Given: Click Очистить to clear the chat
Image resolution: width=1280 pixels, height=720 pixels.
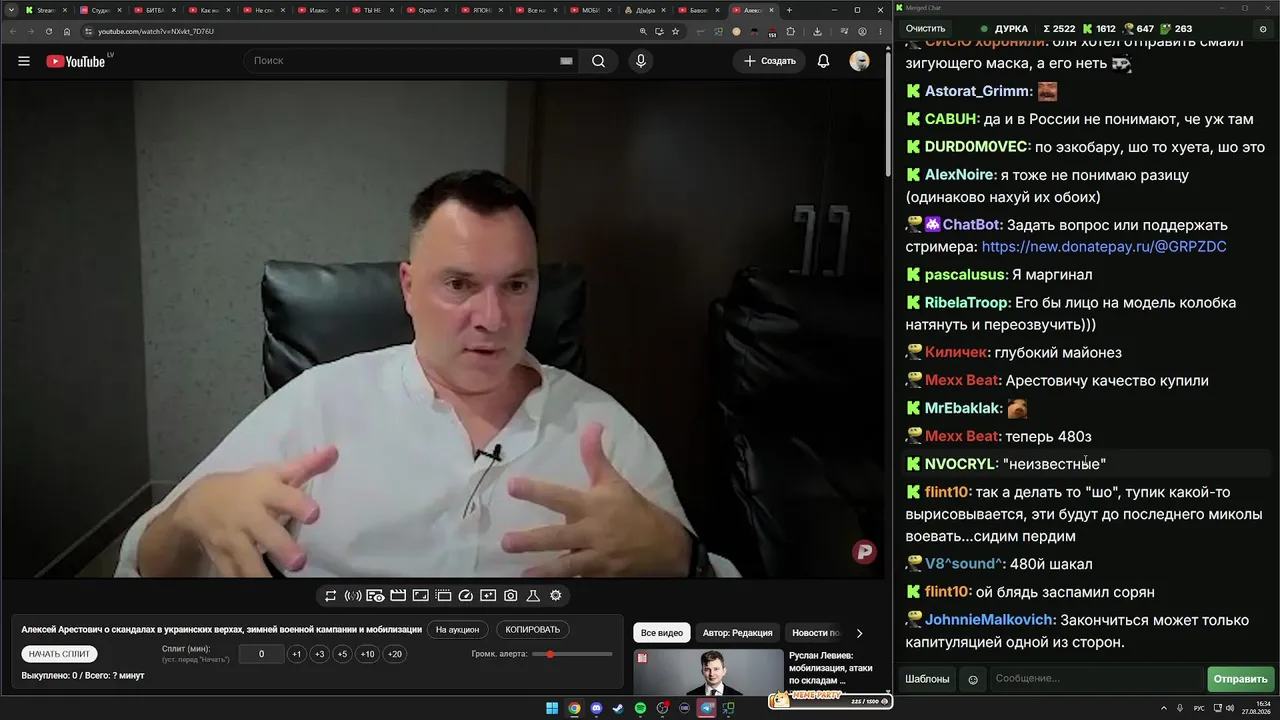Looking at the screenshot, I should tap(926, 29).
